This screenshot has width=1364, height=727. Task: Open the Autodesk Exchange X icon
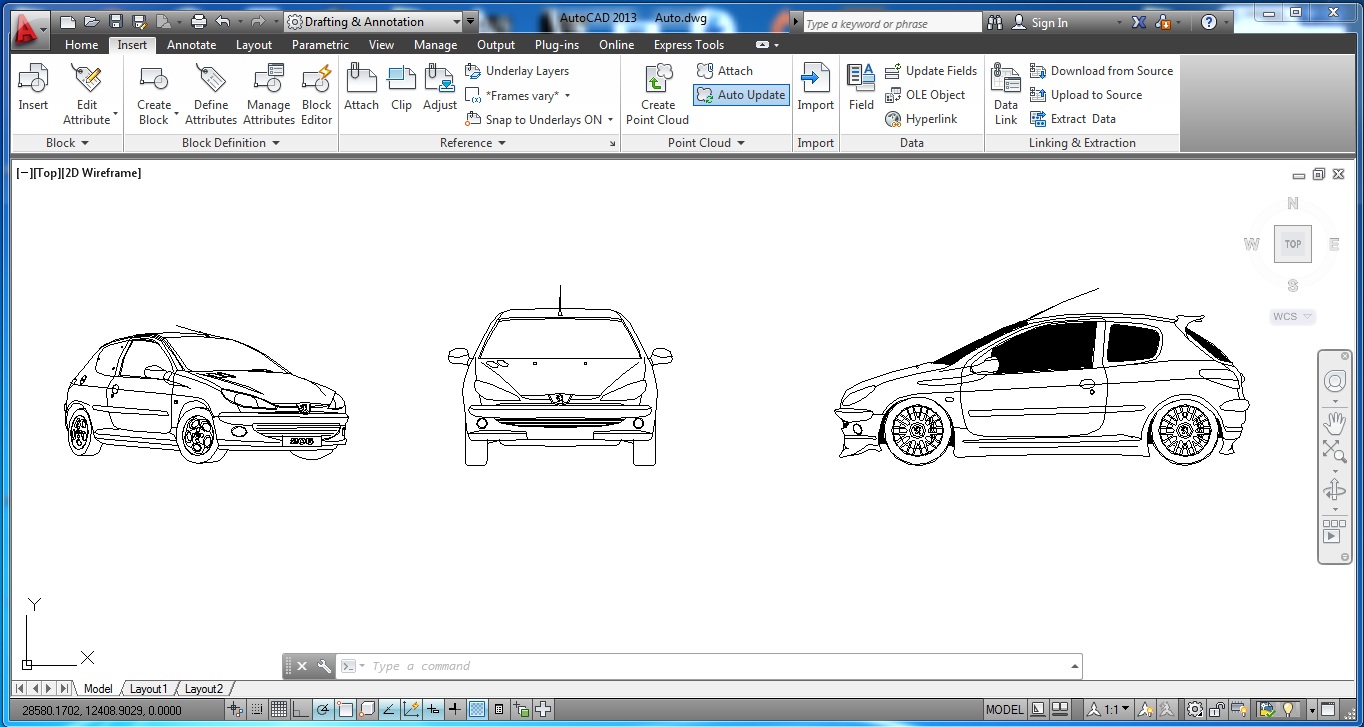1139,22
